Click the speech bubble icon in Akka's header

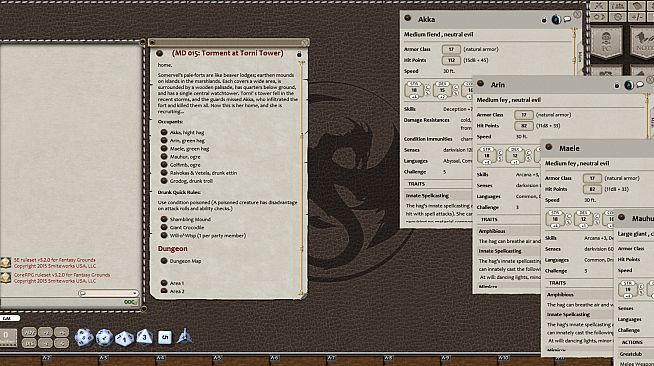[x=567, y=19]
